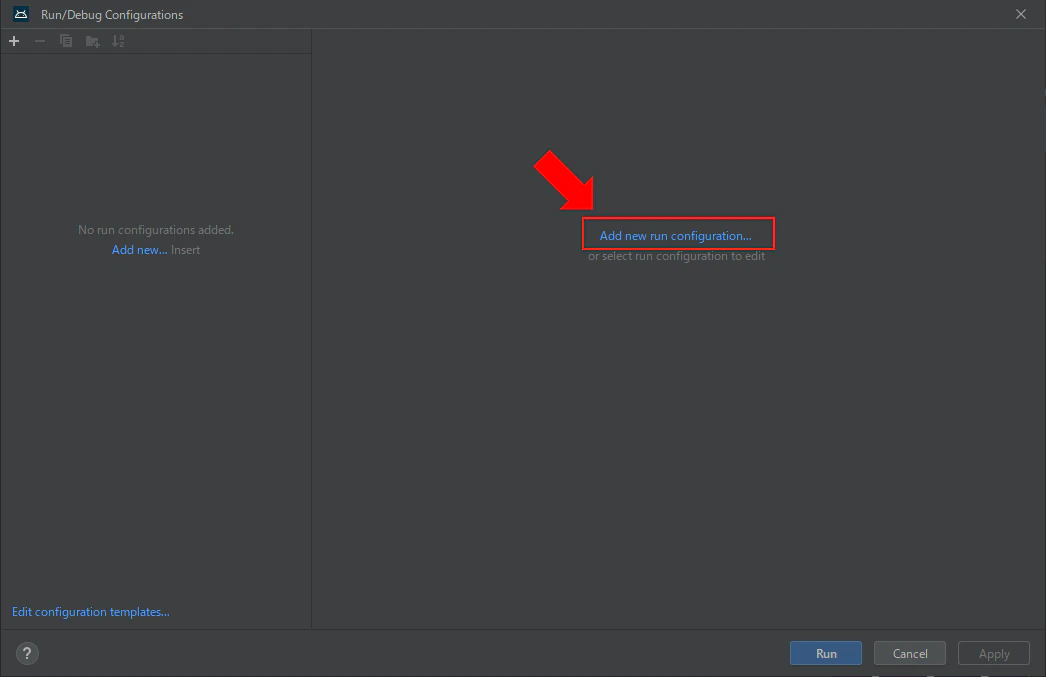Click the plus Add New Configuration icon

[x=14, y=41]
